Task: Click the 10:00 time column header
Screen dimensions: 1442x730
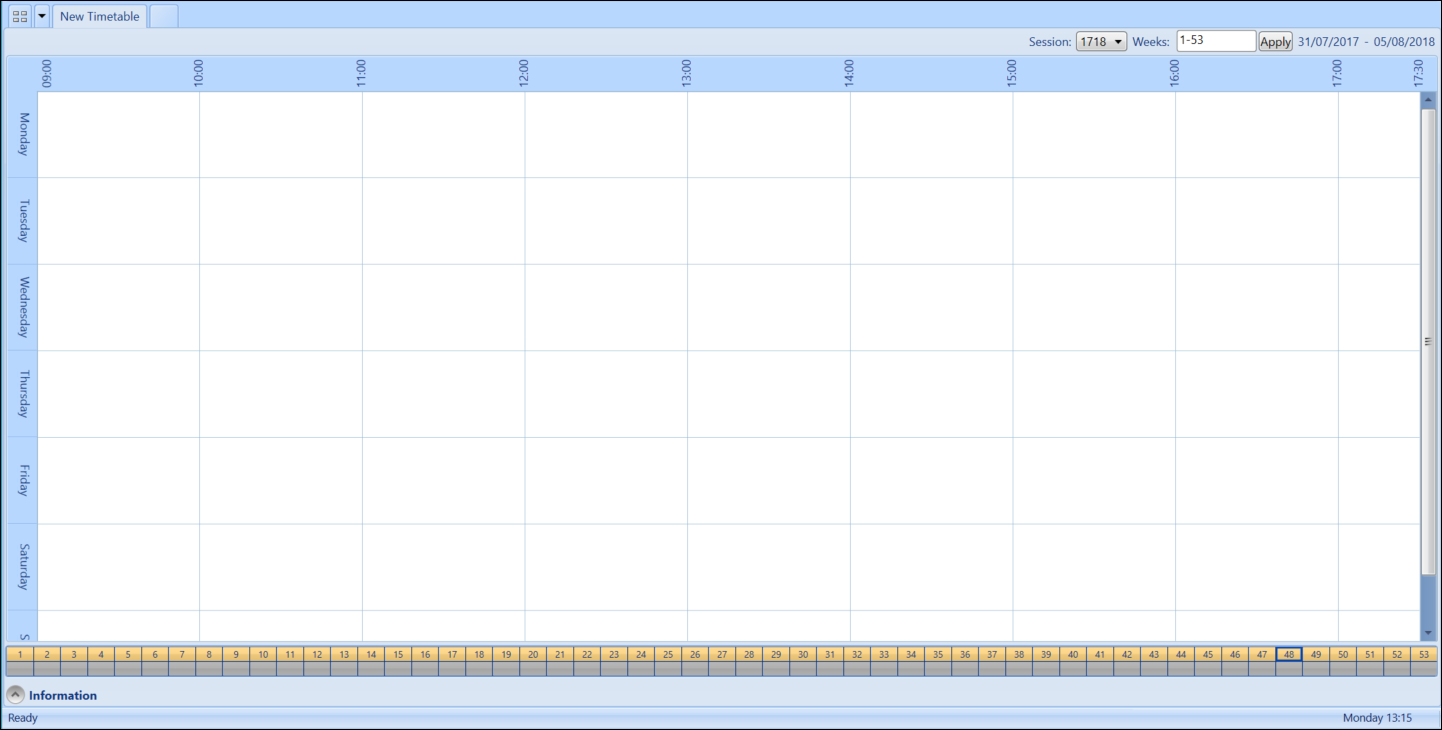Action: [198, 74]
